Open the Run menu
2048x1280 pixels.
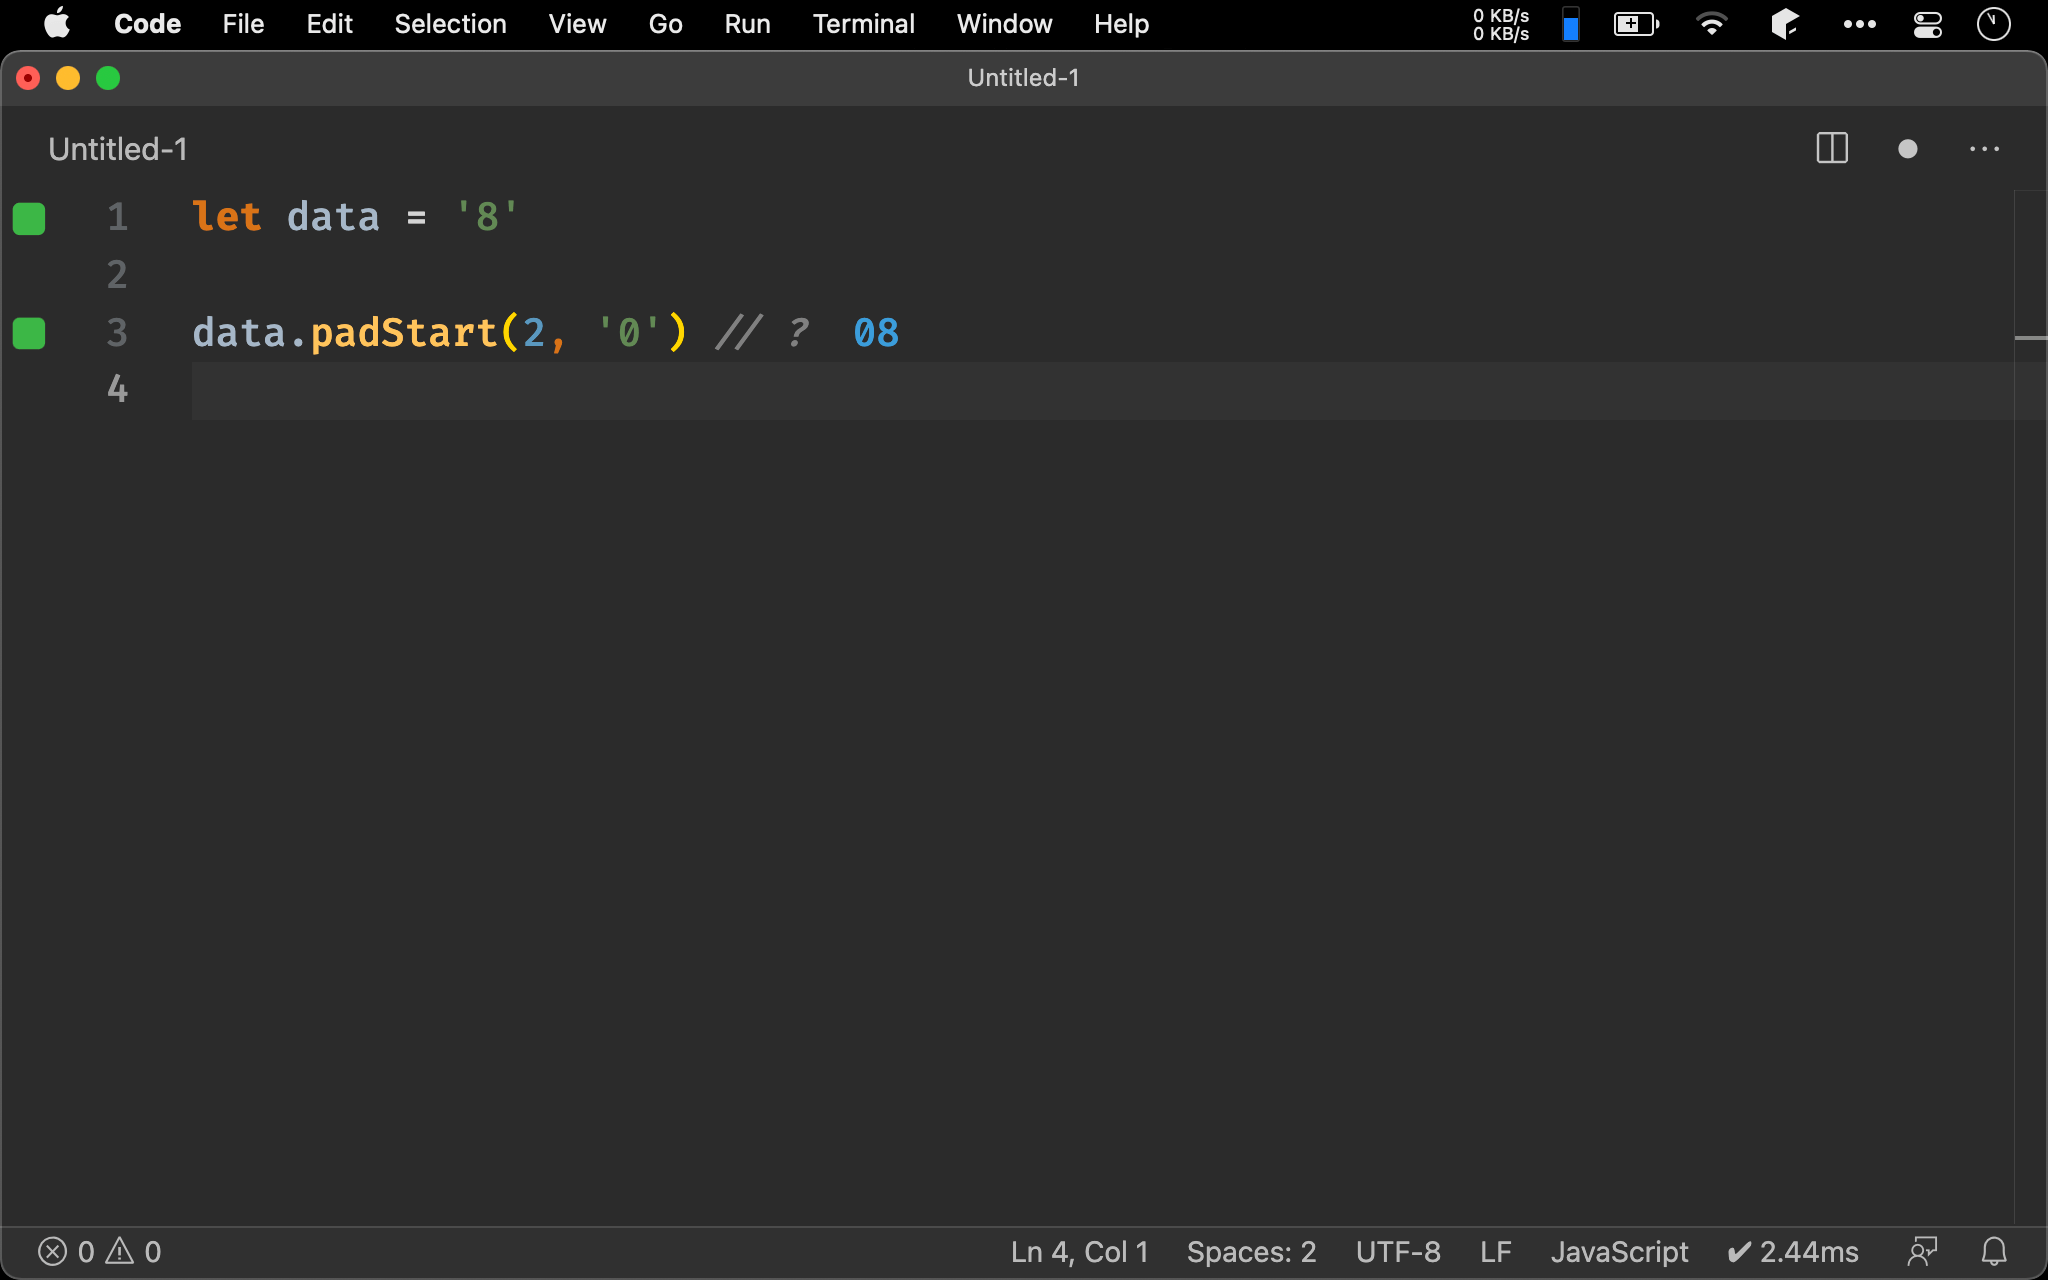pyautogui.click(x=746, y=24)
